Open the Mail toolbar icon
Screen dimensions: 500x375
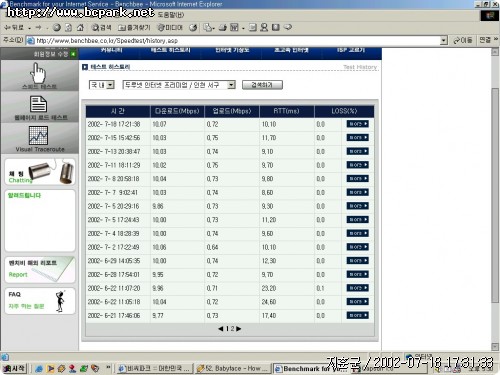tap(208, 28)
